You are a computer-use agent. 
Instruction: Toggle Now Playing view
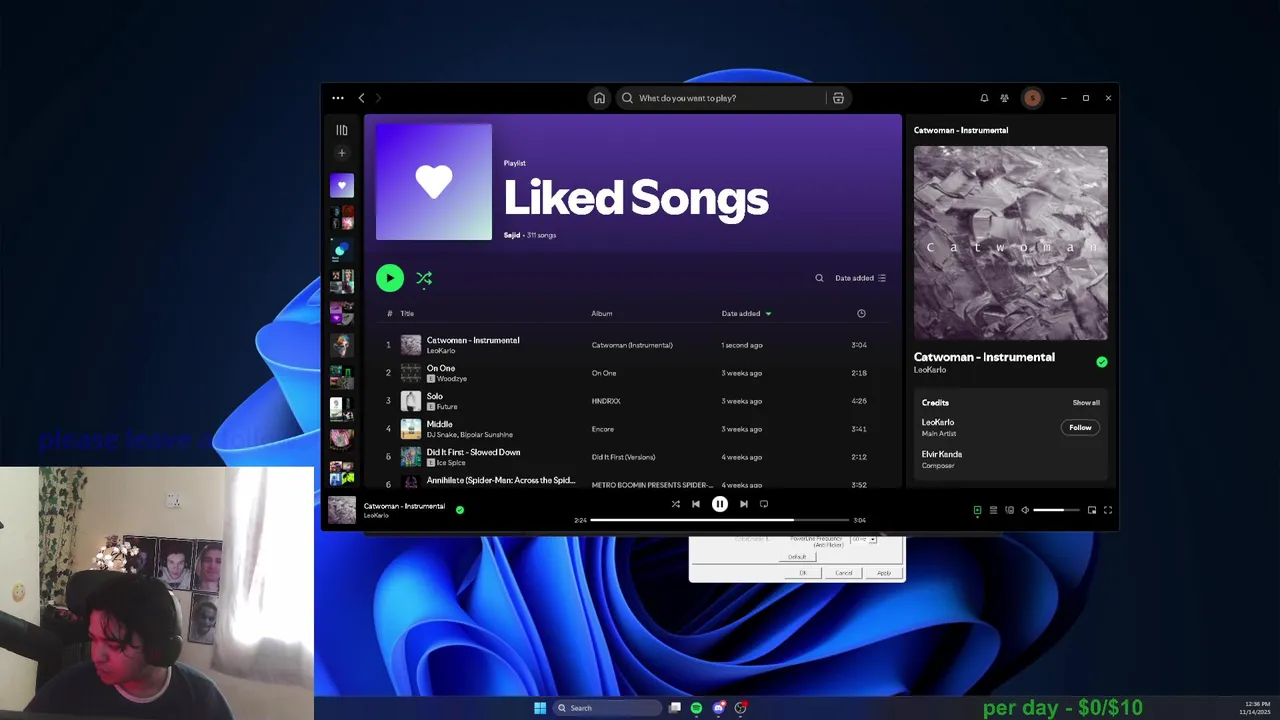click(977, 510)
